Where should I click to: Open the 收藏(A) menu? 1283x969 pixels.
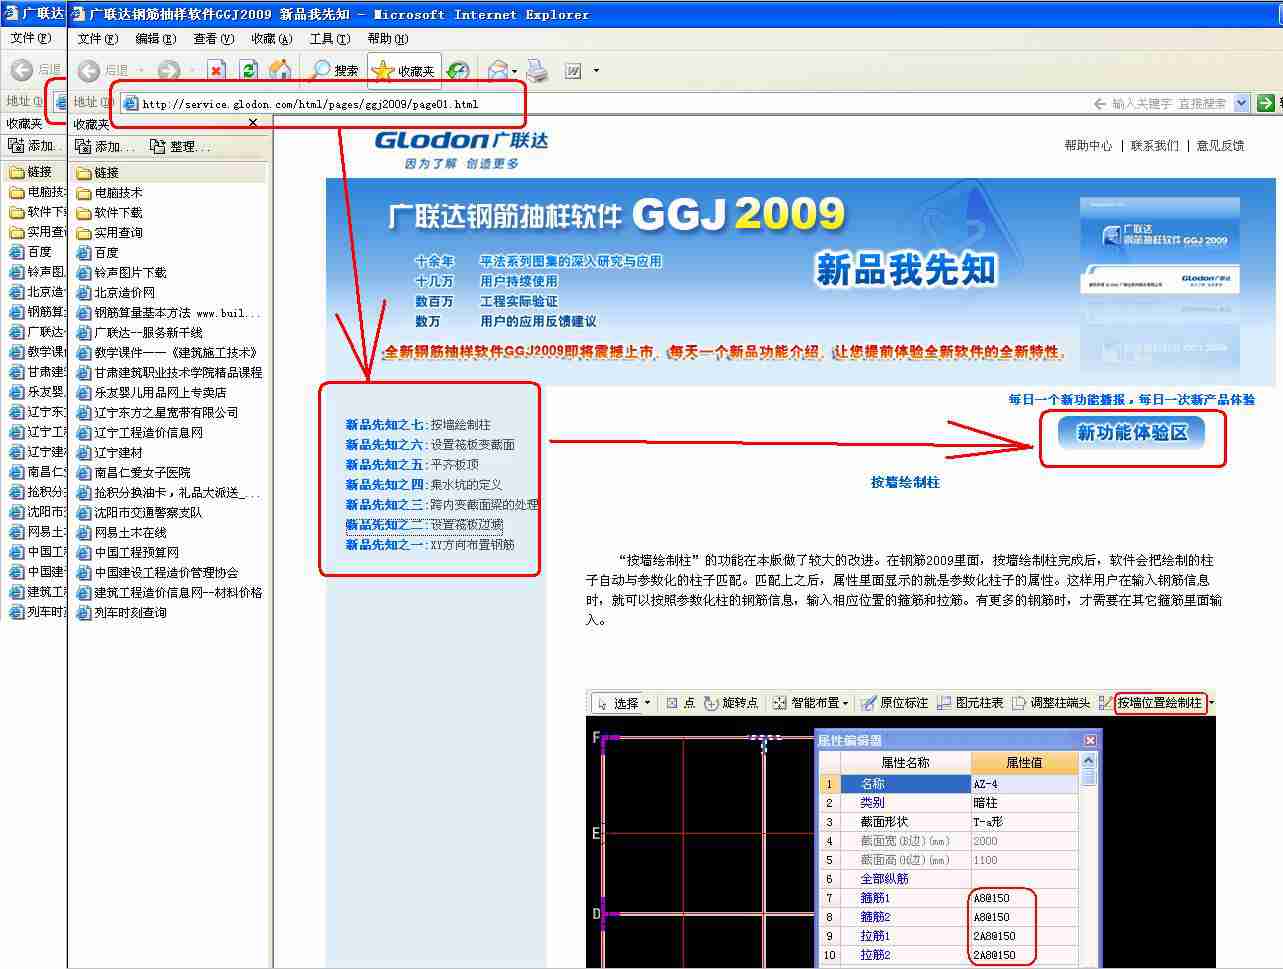(x=271, y=38)
